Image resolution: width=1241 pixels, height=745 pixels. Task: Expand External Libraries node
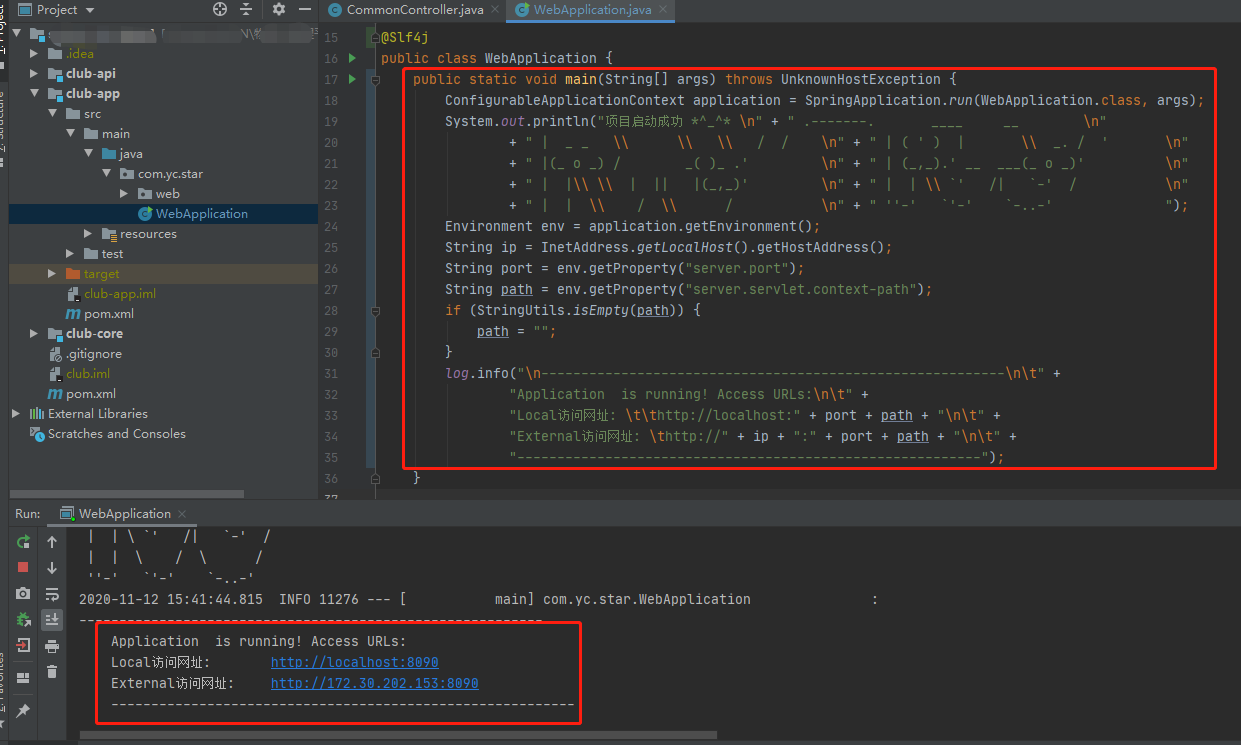(16, 414)
